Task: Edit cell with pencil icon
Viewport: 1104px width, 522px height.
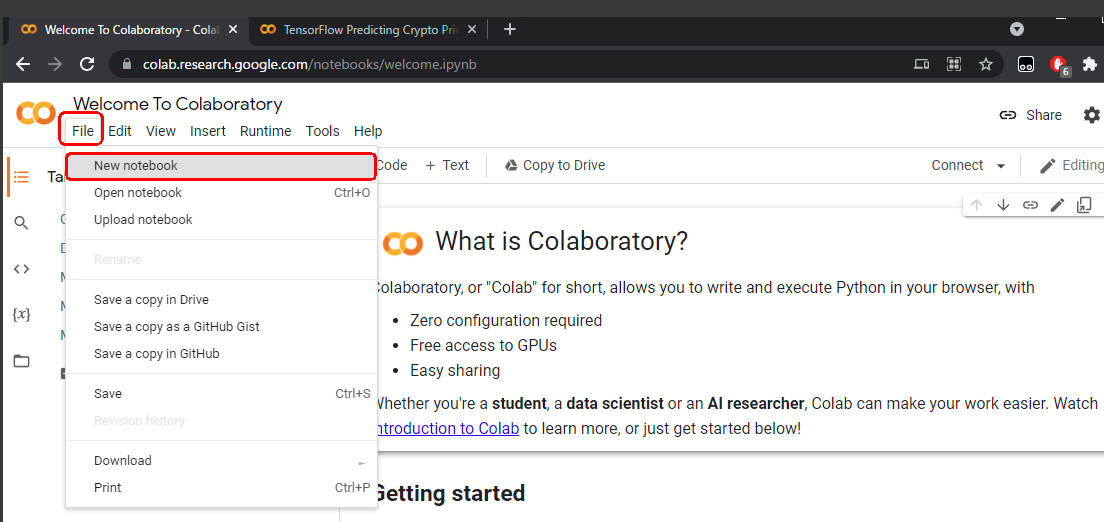Action: [x=1057, y=205]
